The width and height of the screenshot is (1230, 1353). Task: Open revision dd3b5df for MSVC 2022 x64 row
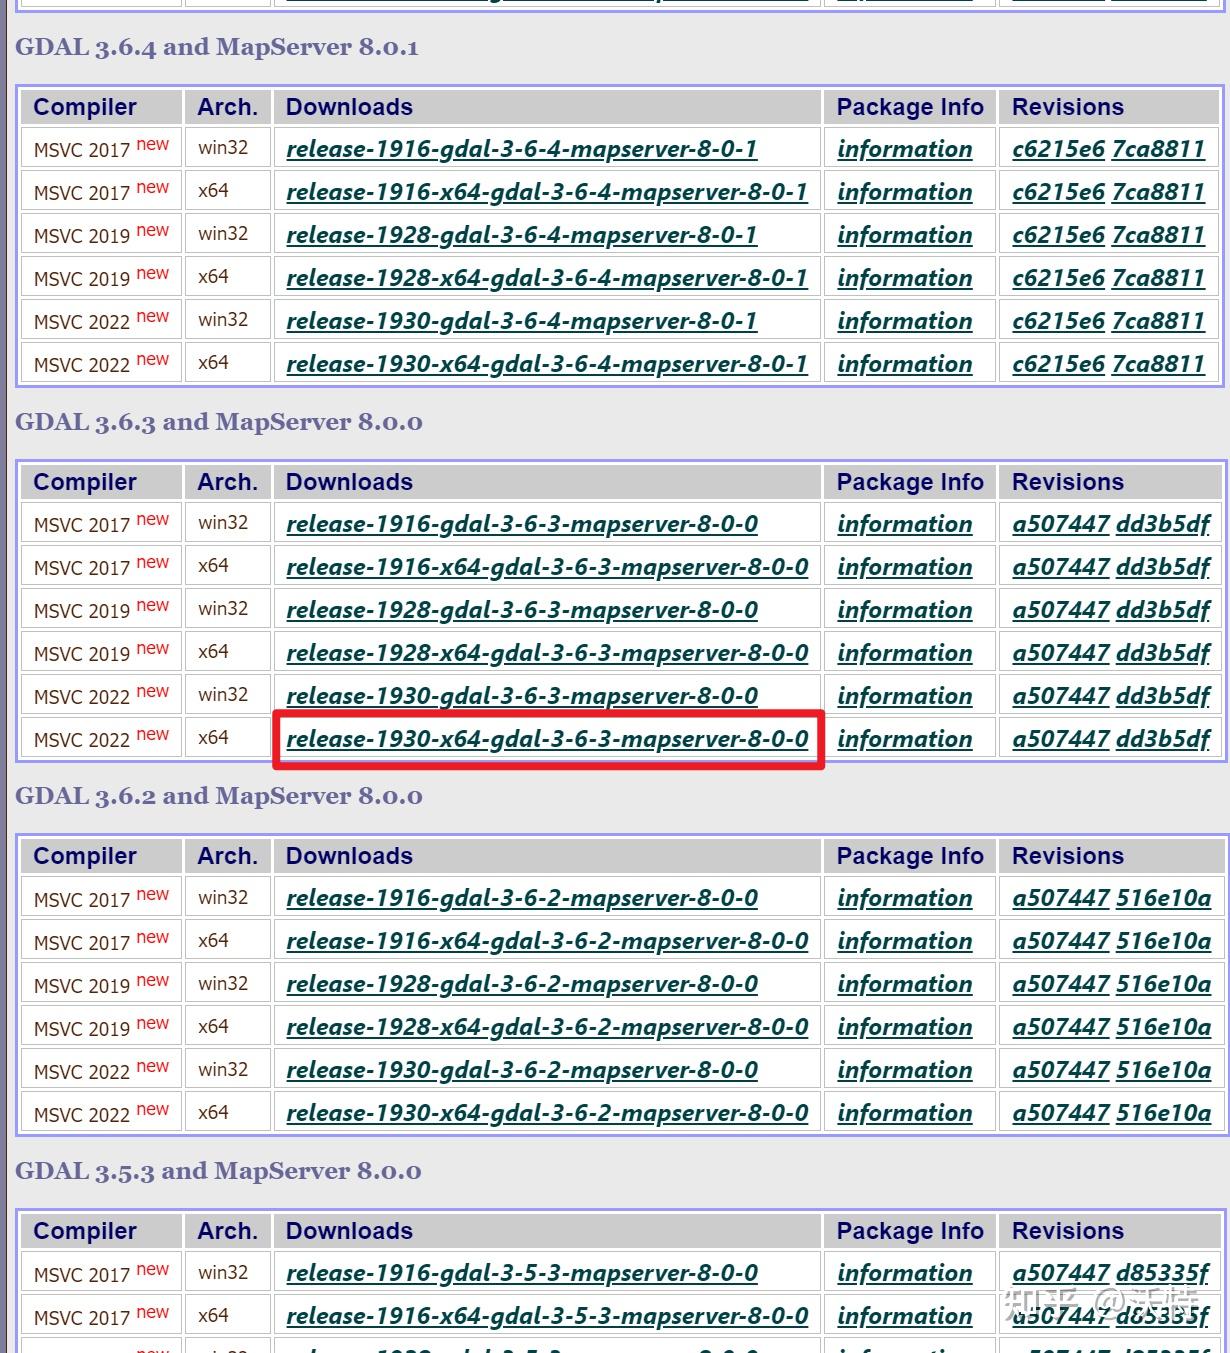pyautogui.click(x=1162, y=739)
